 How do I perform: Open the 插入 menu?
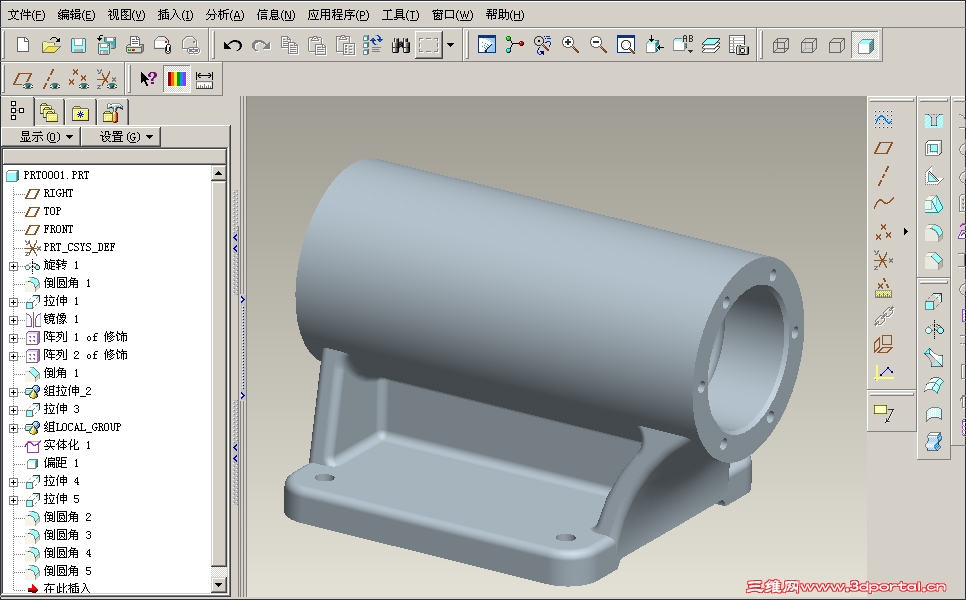176,15
